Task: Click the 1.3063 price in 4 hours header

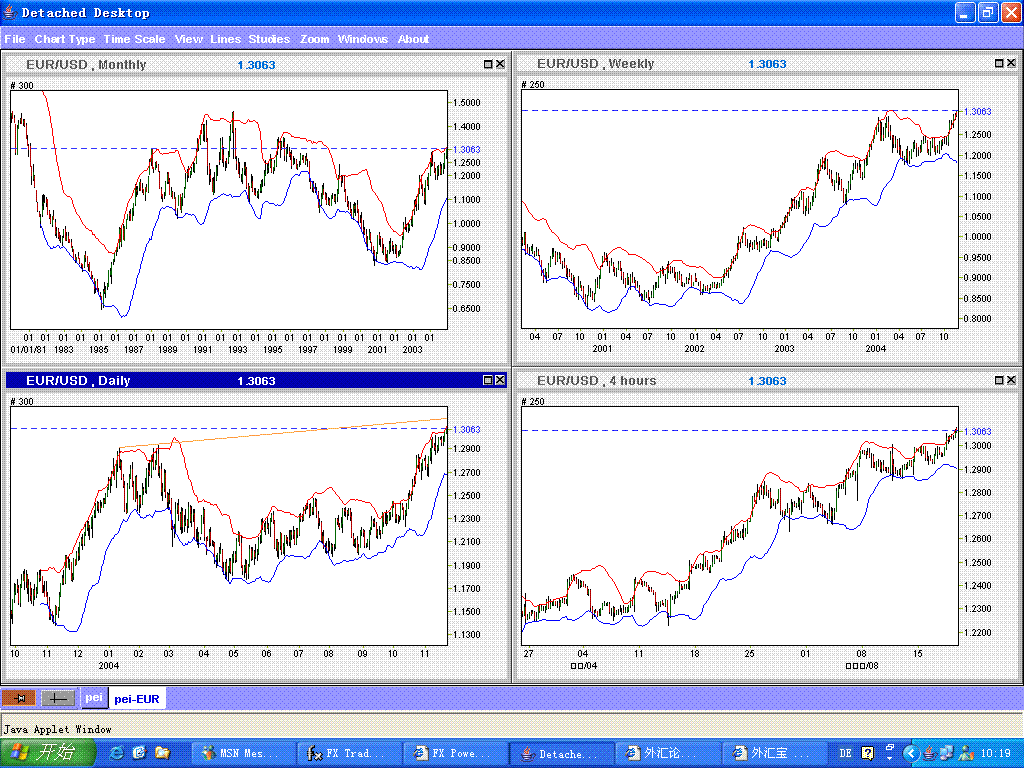Action: coord(767,381)
